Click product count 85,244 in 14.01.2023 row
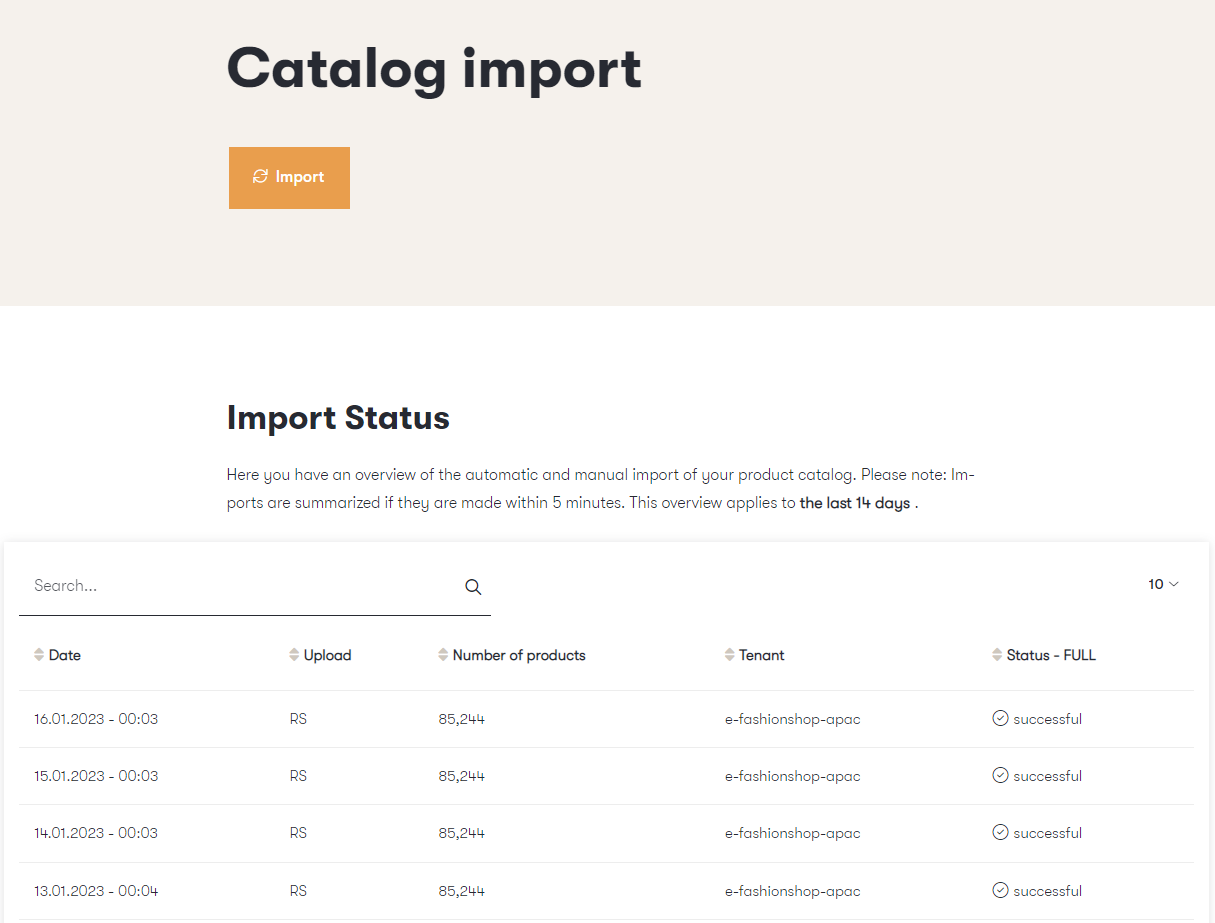1215x923 pixels. (x=462, y=833)
